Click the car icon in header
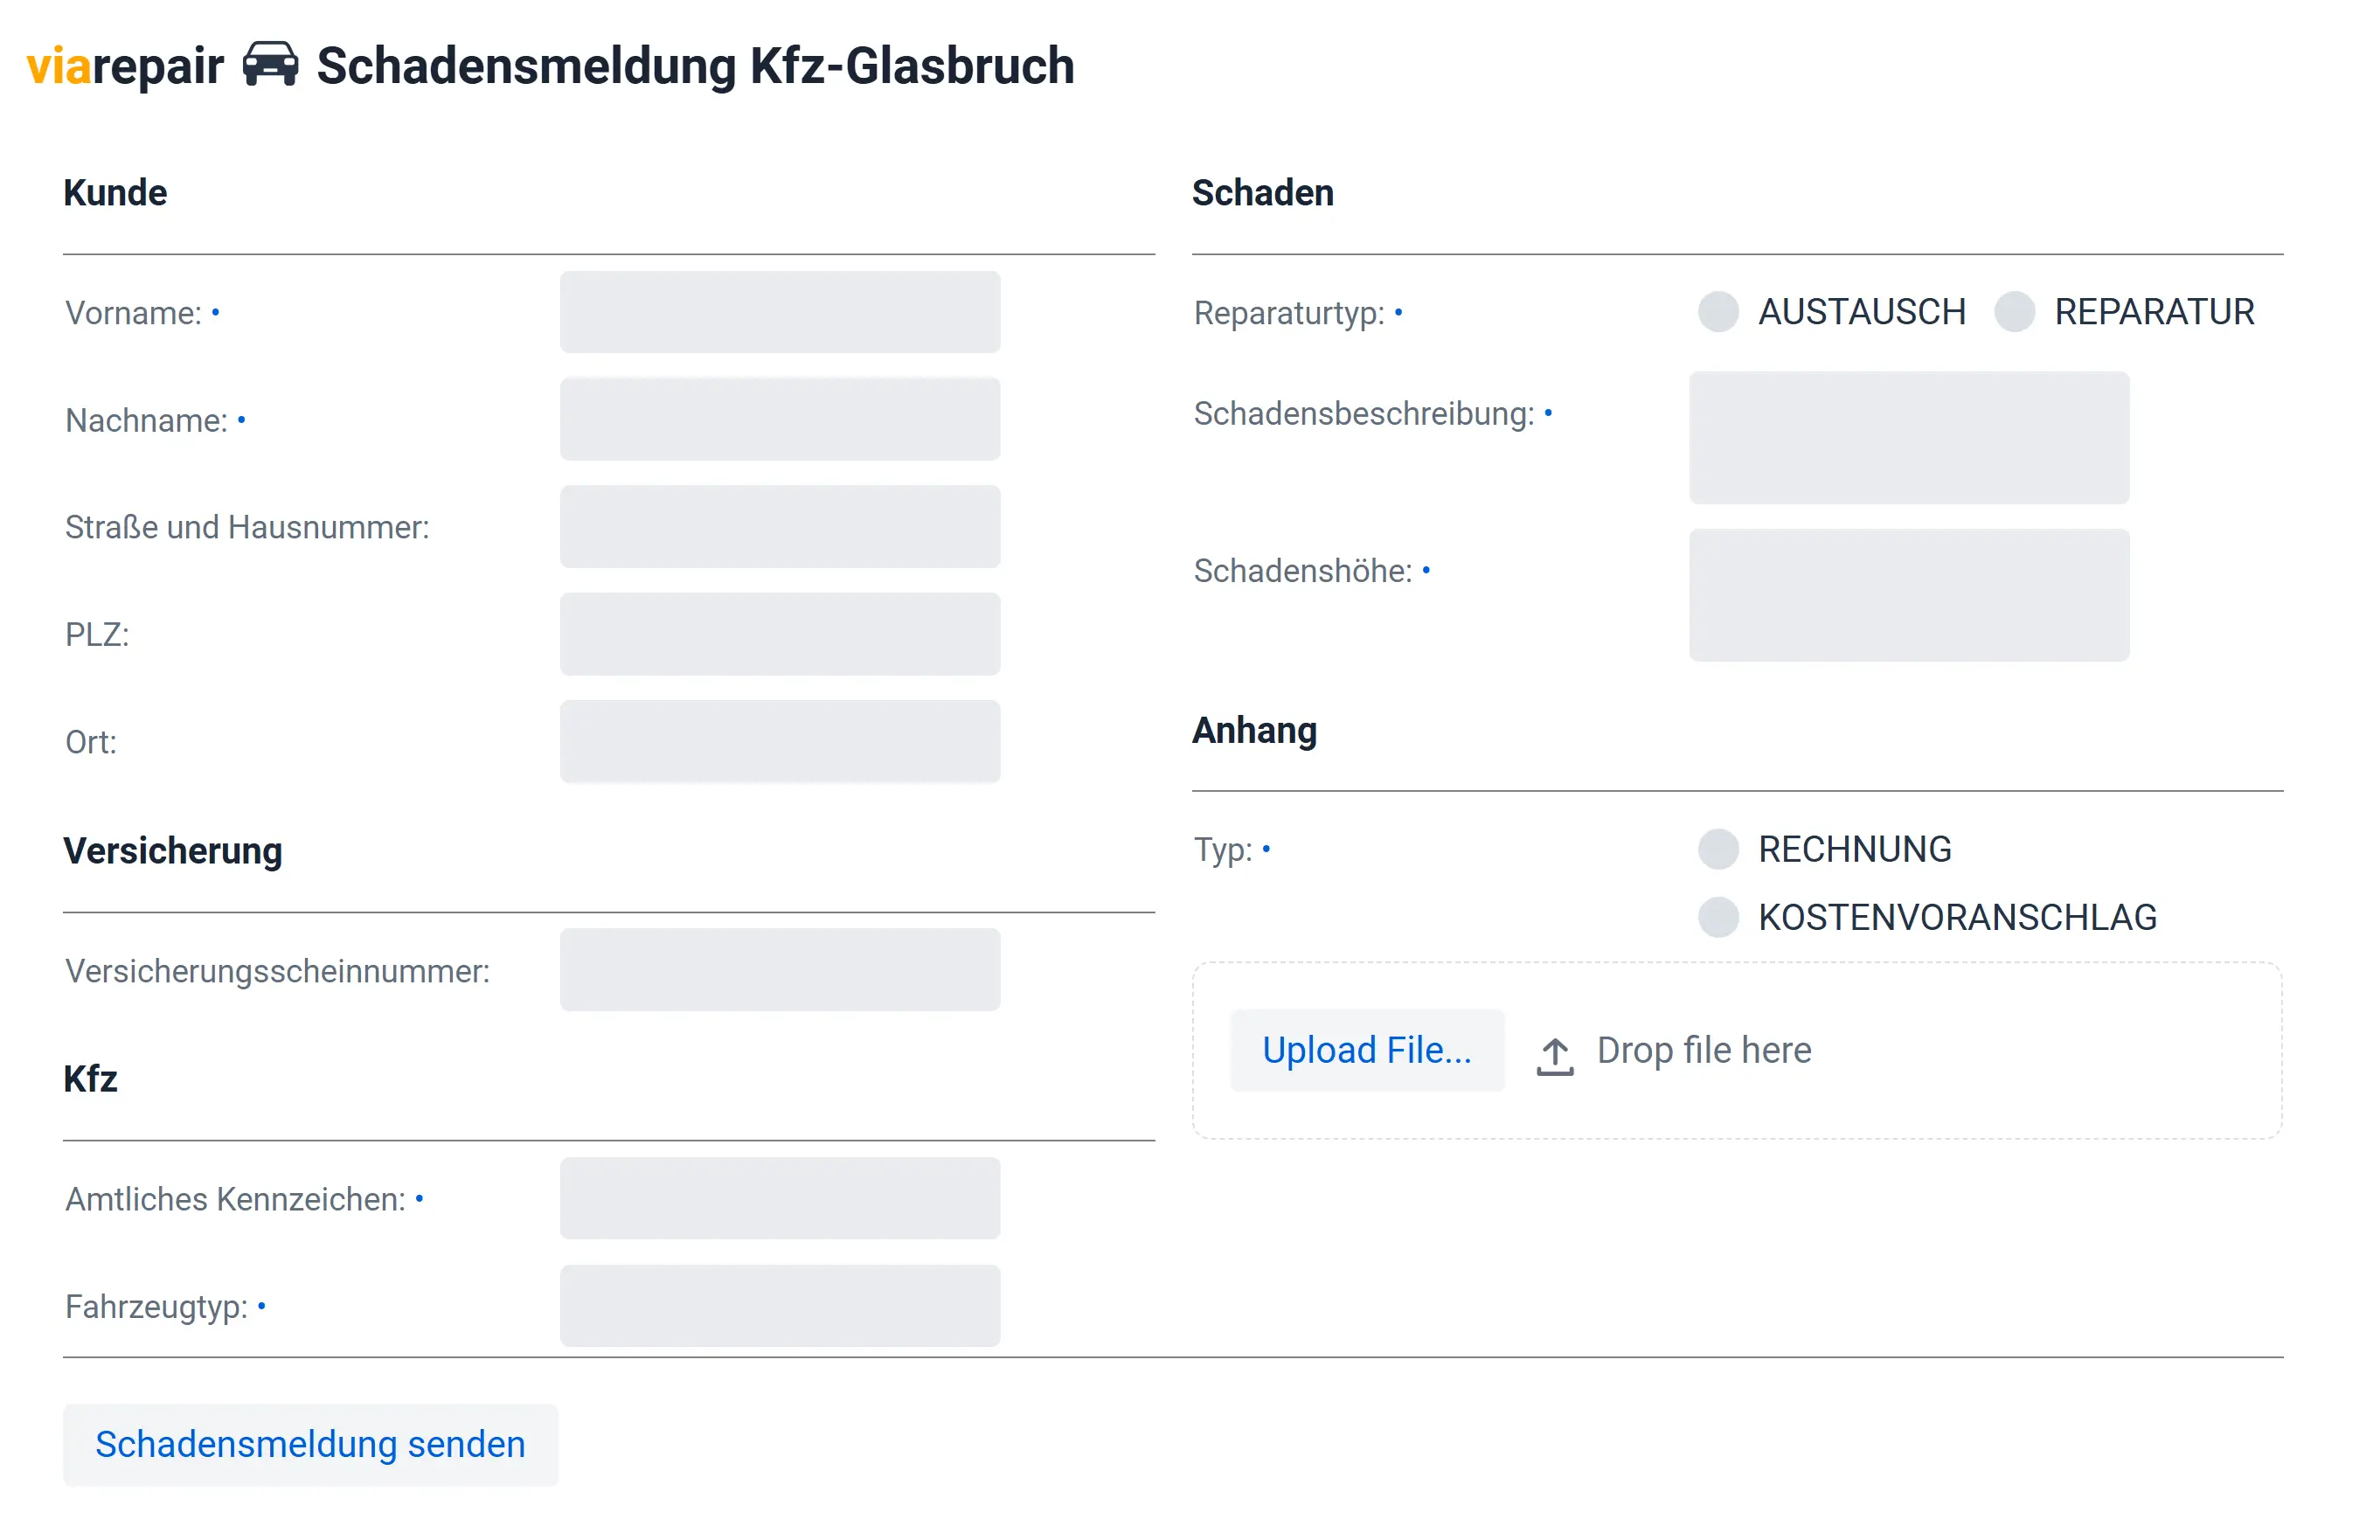Image resolution: width=2380 pixels, height=1540 pixels. tap(271, 65)
